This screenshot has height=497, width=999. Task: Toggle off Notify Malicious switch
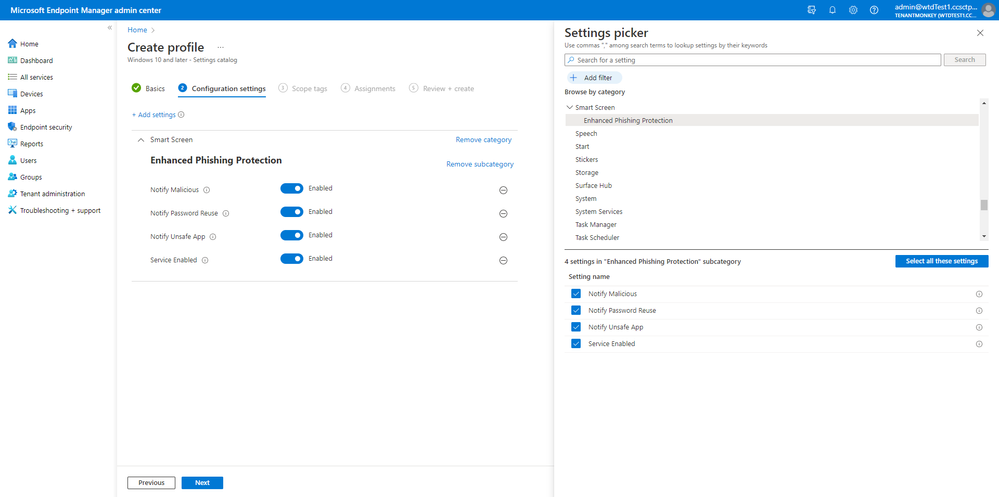pos(291,188)
